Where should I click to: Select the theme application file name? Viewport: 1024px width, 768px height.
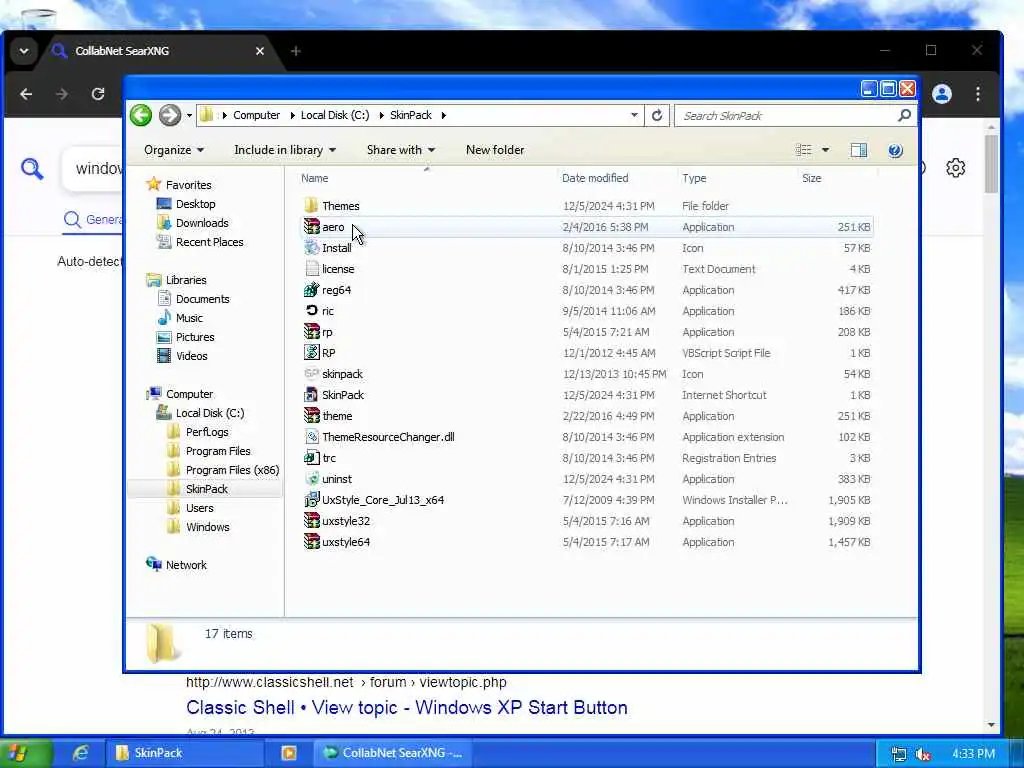coord(337,416)
